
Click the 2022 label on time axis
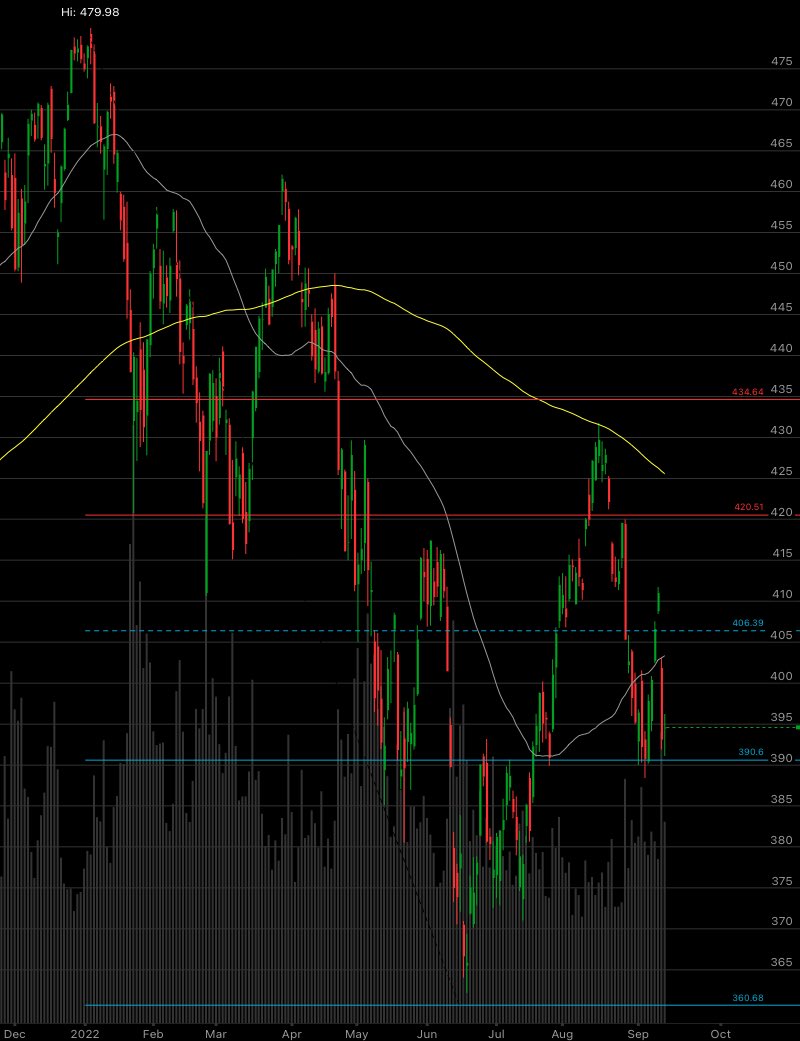(86, 1034)
